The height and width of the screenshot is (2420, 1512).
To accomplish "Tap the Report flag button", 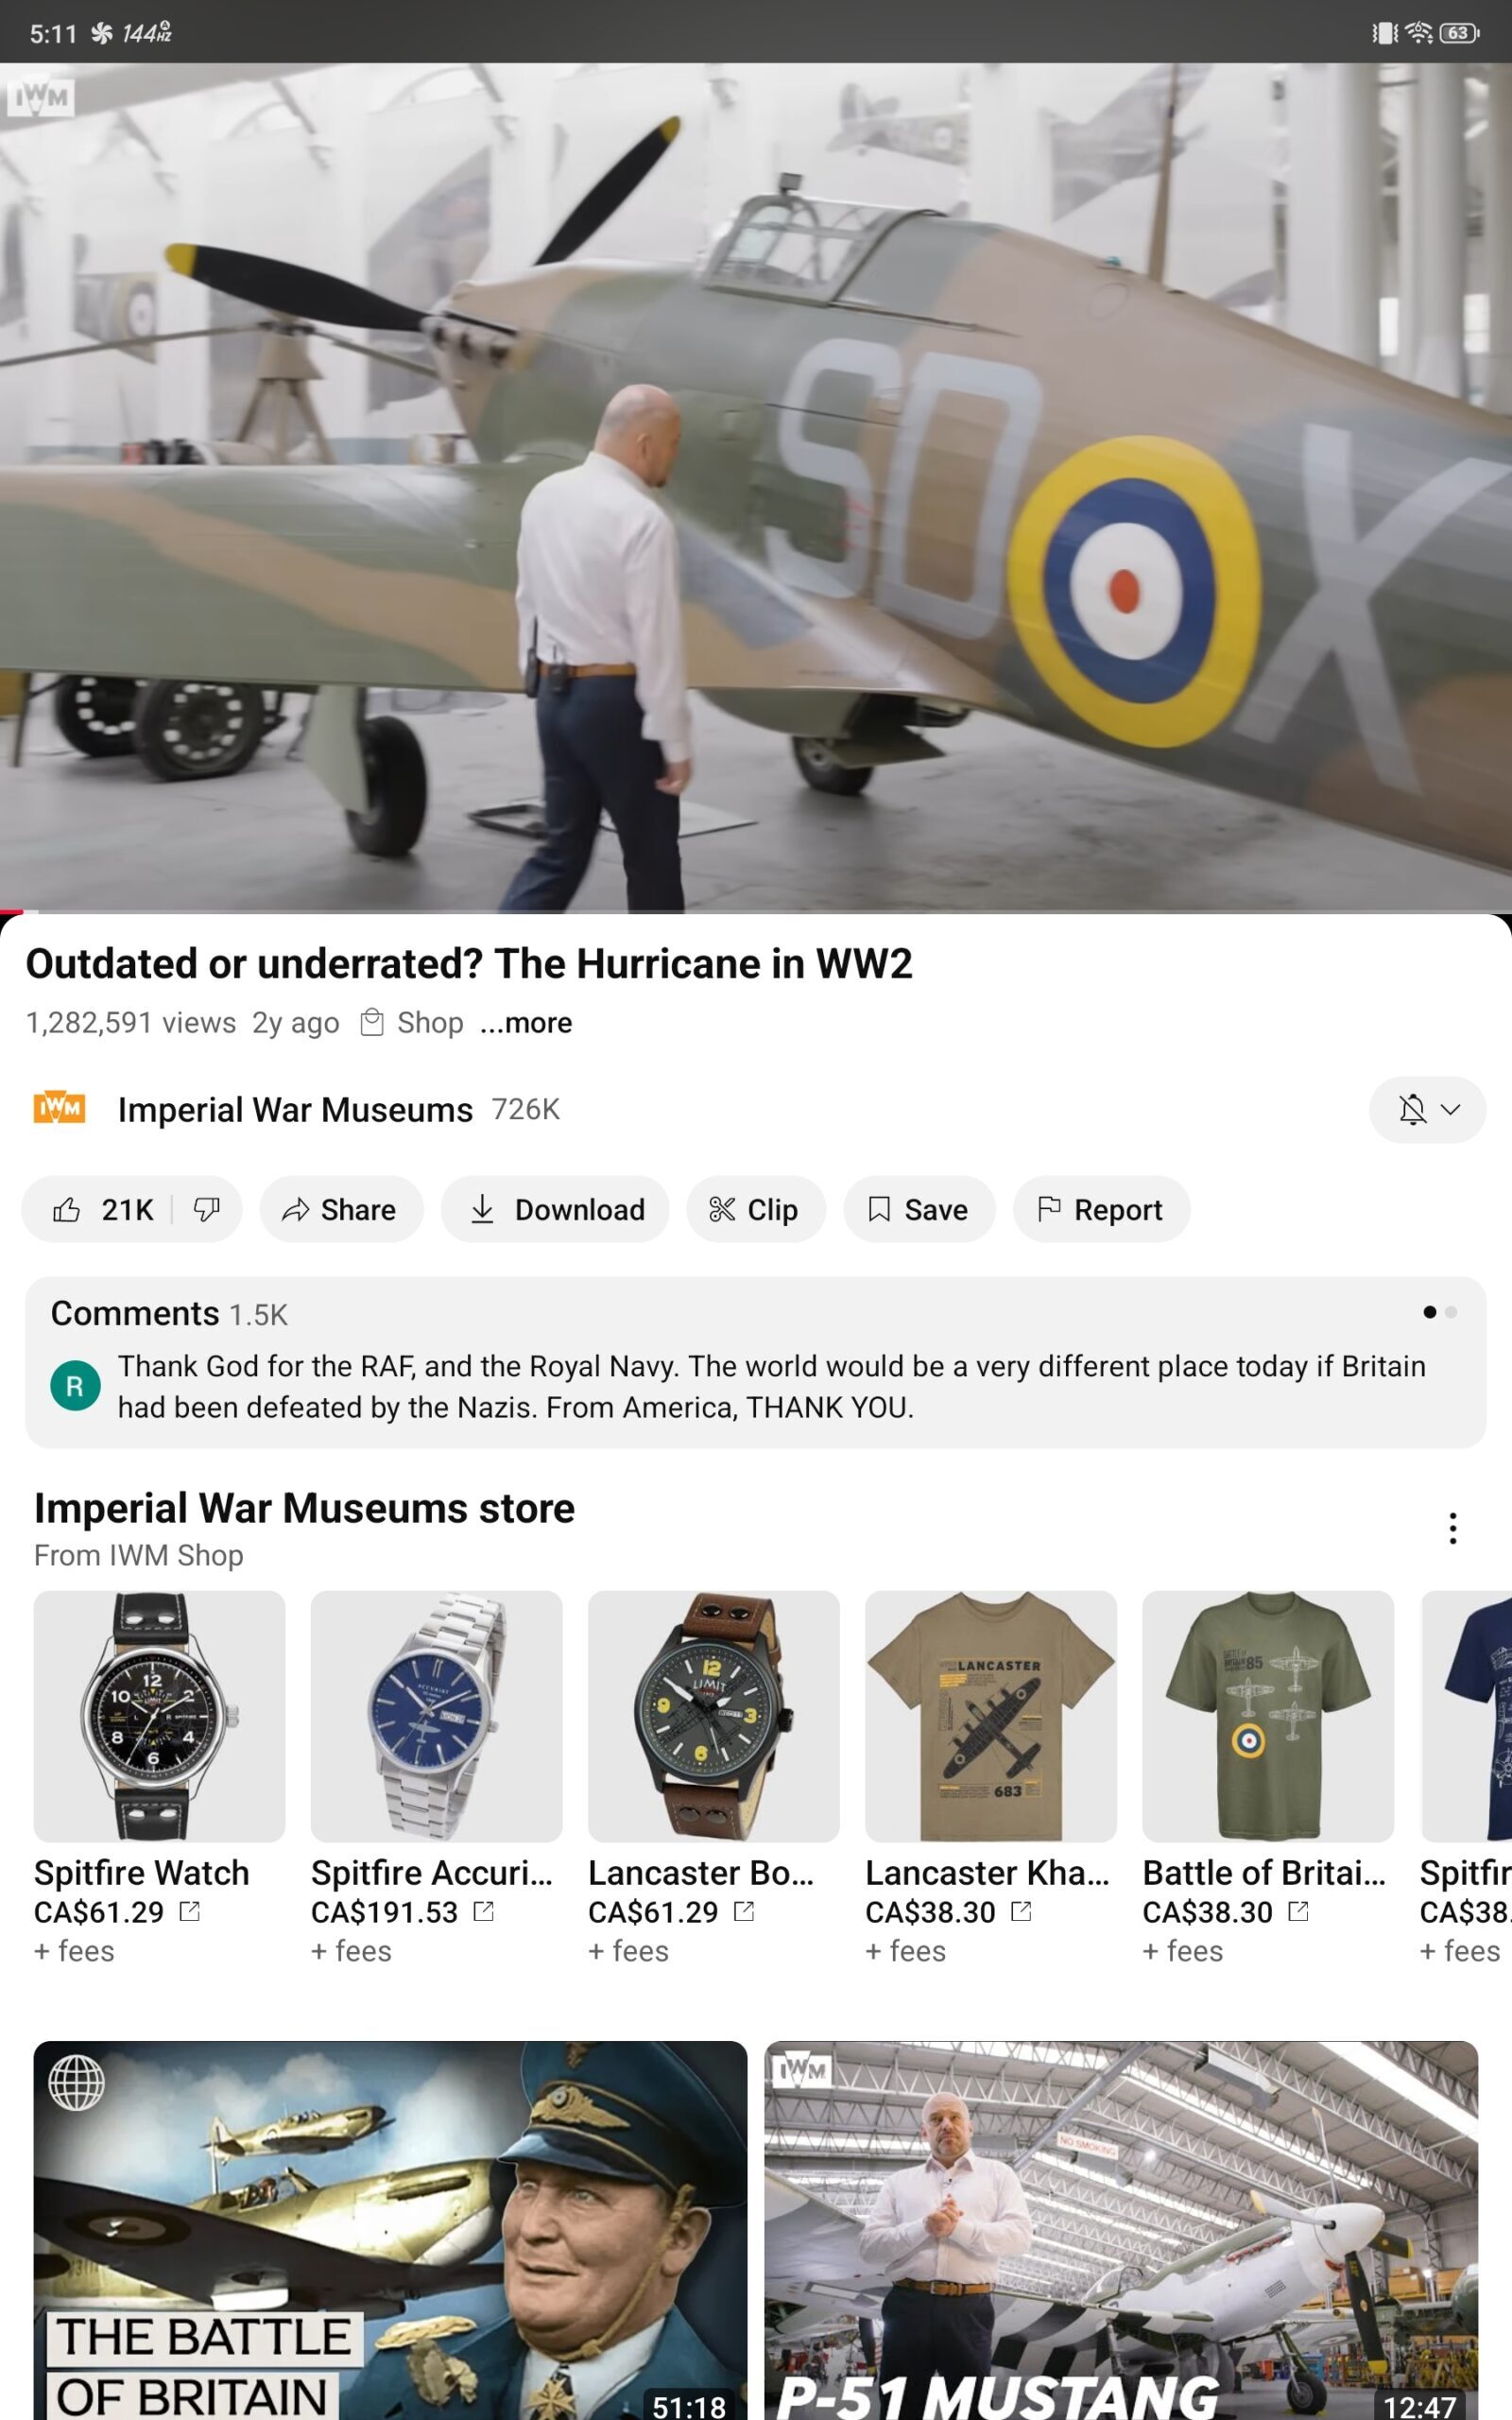I will click(x=1101, y=1210).
